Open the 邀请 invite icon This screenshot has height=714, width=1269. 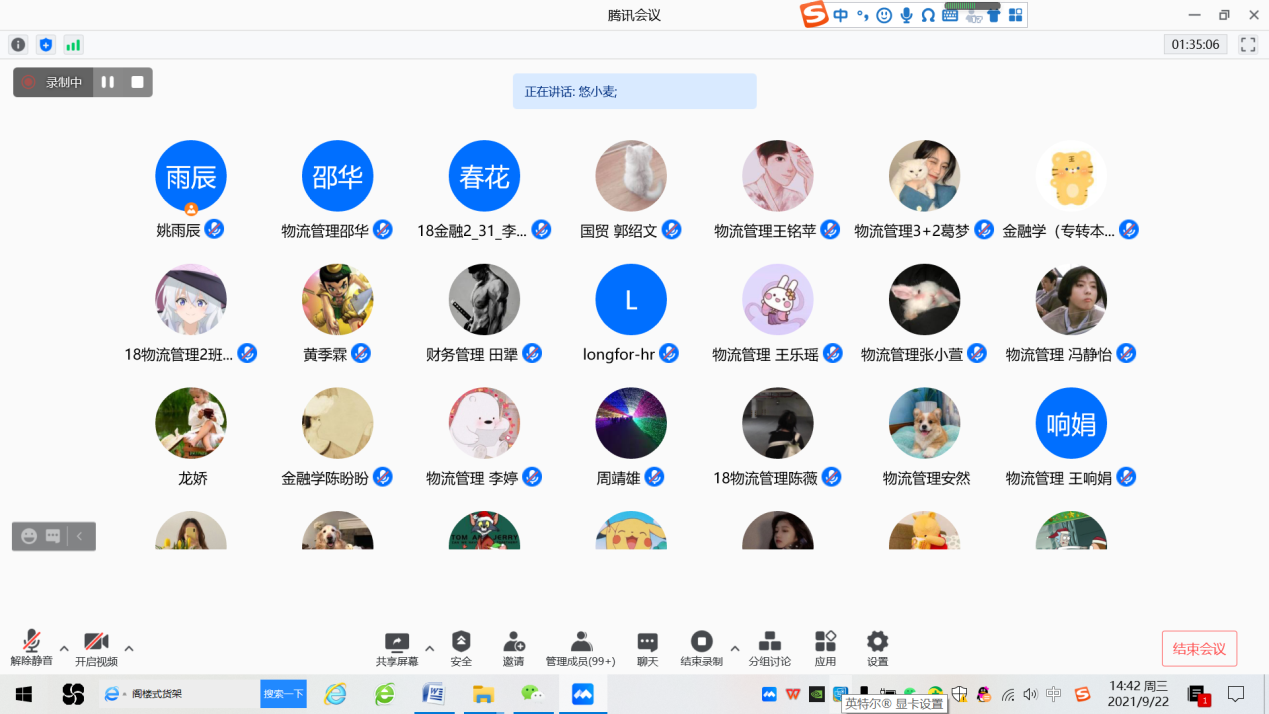[513, 648]
